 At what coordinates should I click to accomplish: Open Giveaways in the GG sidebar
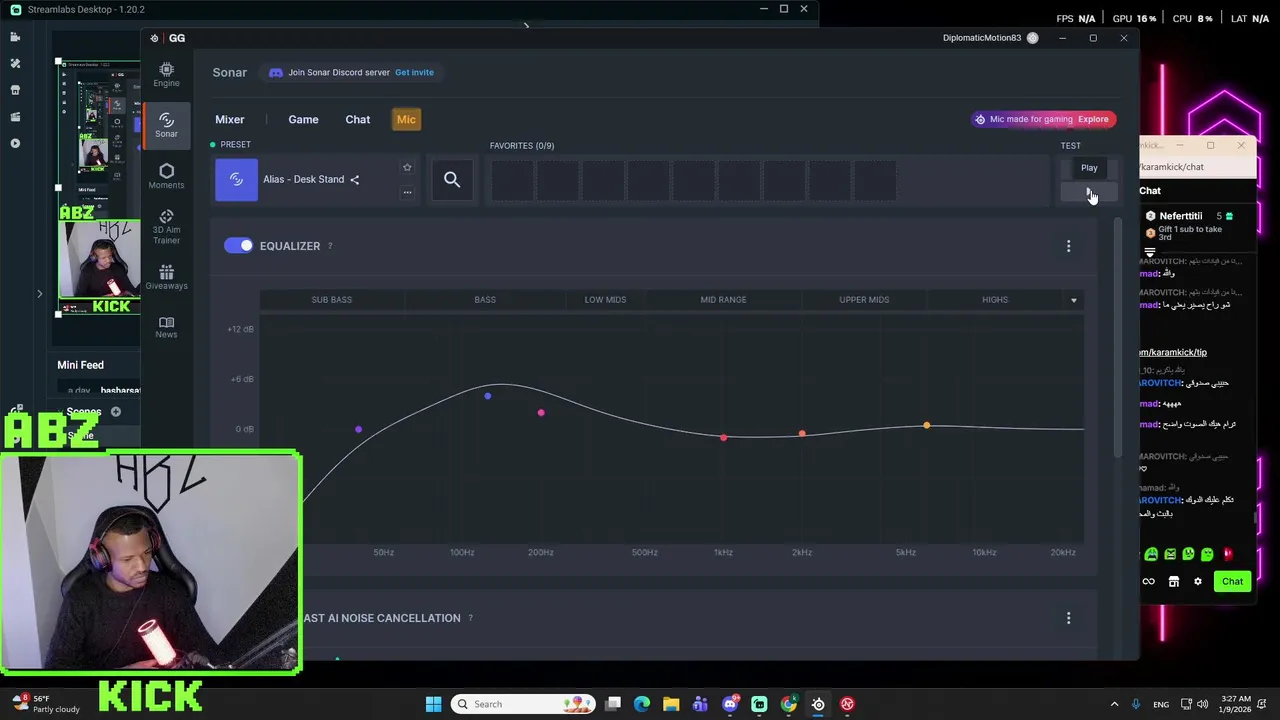(166, 277)
